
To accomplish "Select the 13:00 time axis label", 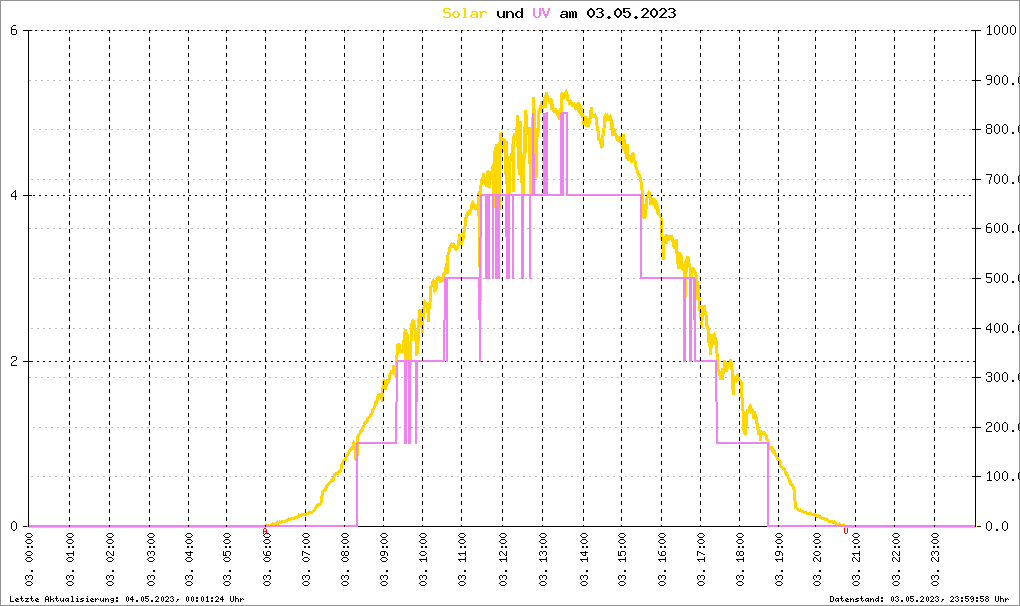I will click(x=543, y=559).
